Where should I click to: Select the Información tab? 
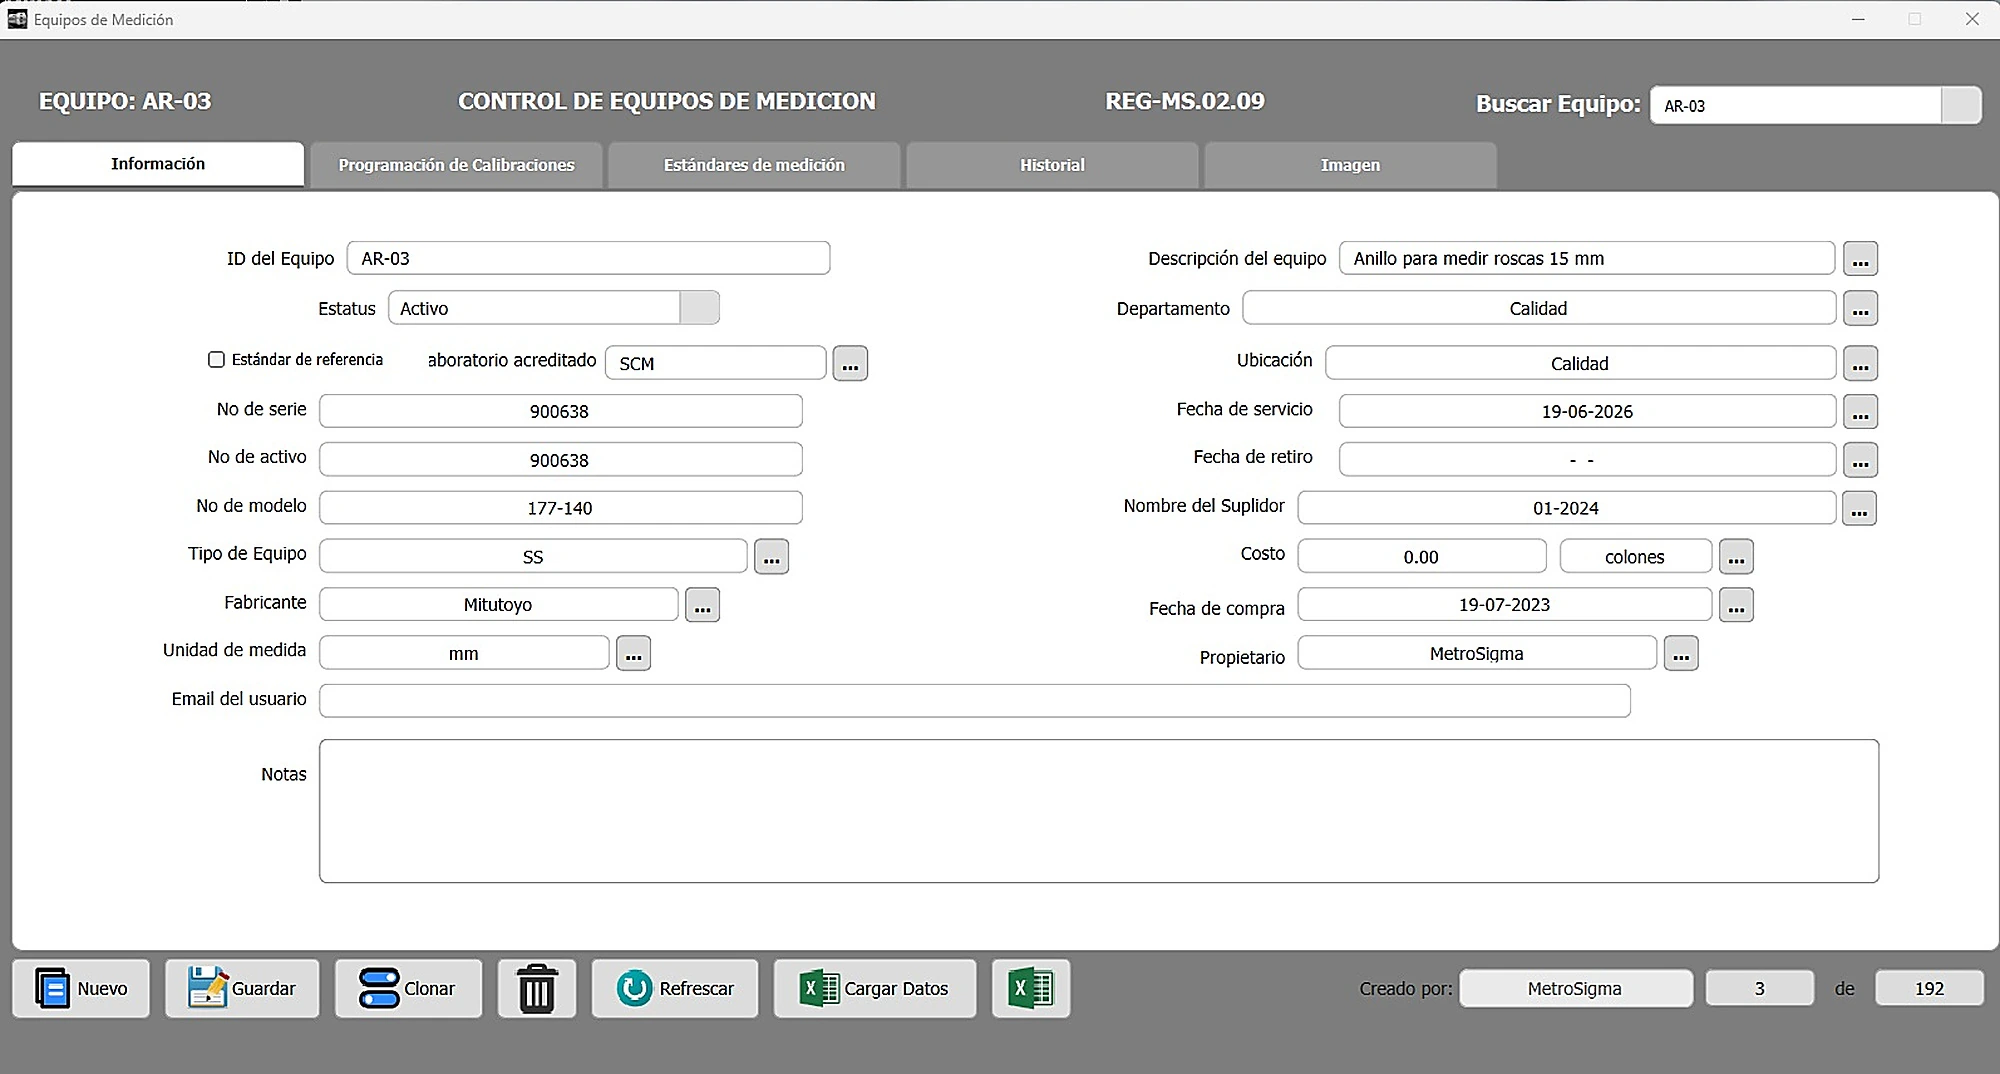pos(158,164)
